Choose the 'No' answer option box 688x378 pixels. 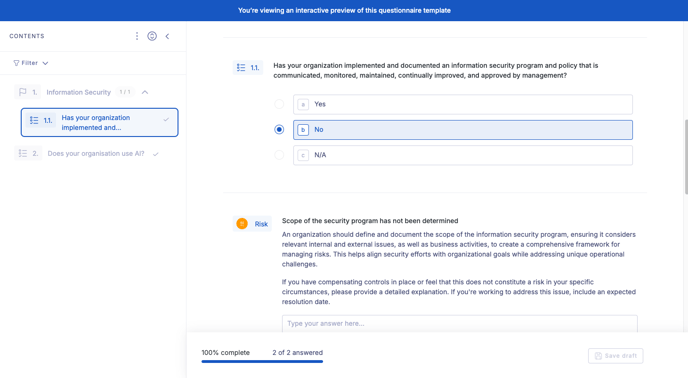coord(463,130)
